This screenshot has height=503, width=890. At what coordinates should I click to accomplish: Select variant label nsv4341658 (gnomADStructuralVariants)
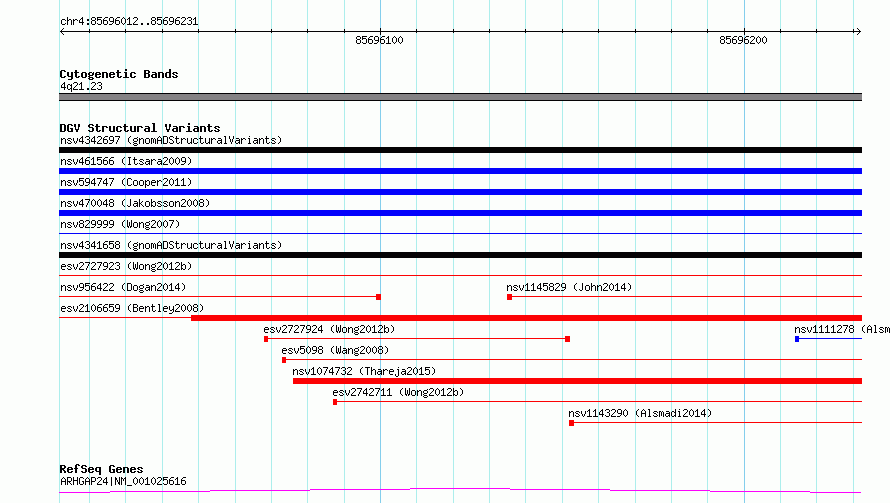(x=171, y=245)
